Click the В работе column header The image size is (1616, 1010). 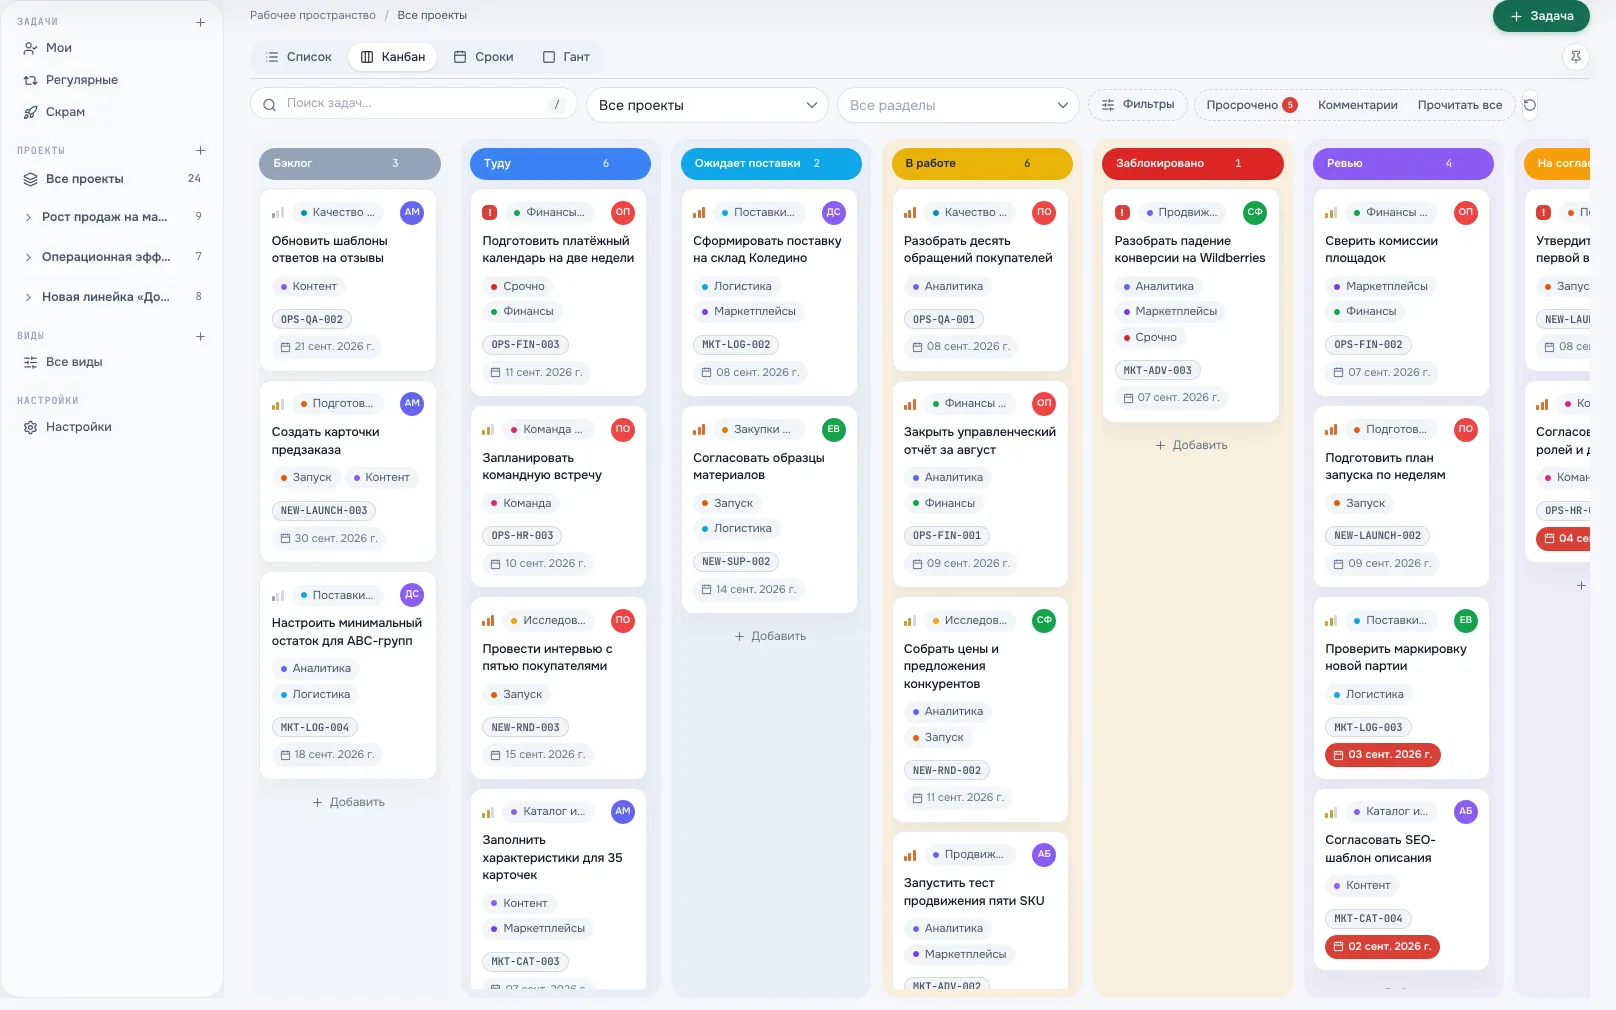982,163
